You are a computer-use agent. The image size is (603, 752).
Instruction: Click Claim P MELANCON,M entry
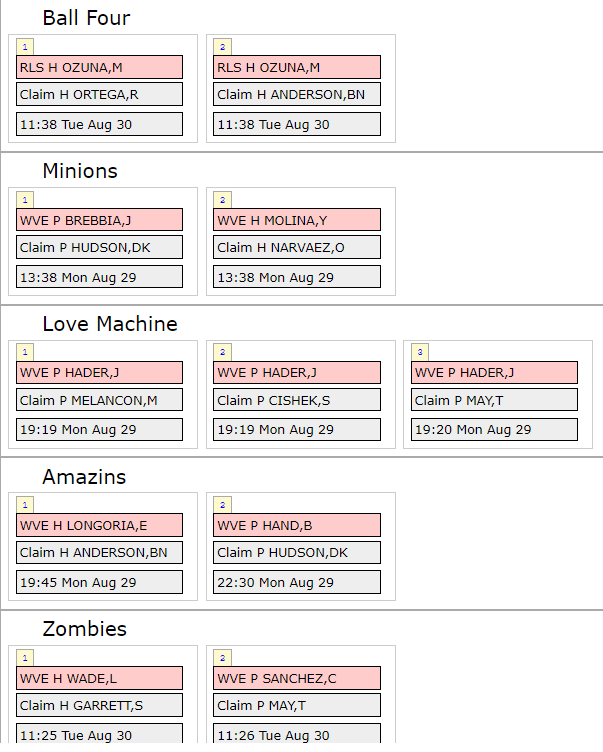[99, 400]
